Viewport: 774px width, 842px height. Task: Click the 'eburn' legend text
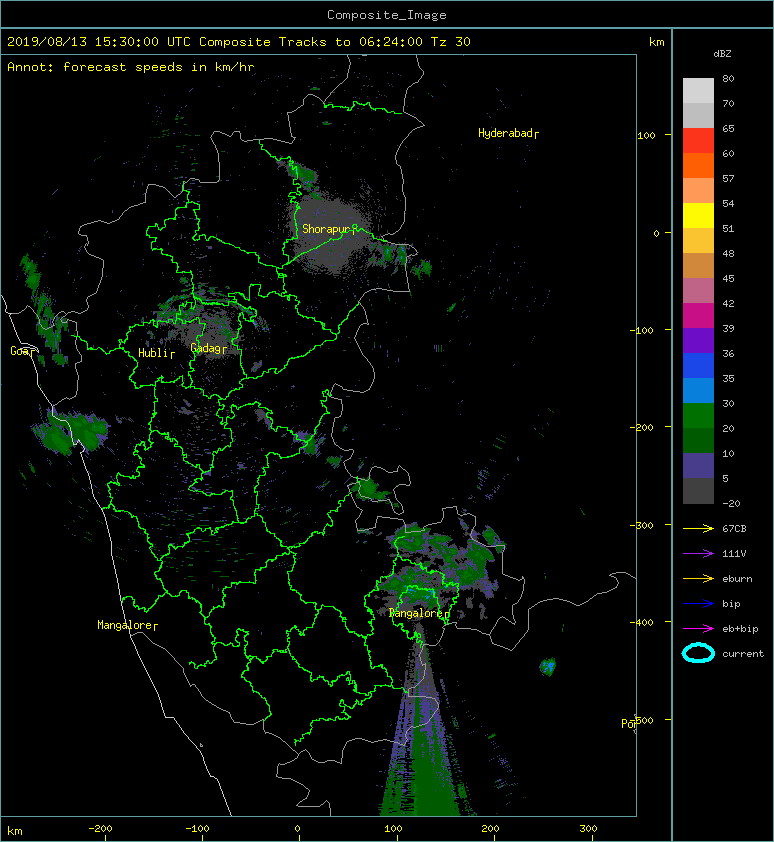point(737,579)
